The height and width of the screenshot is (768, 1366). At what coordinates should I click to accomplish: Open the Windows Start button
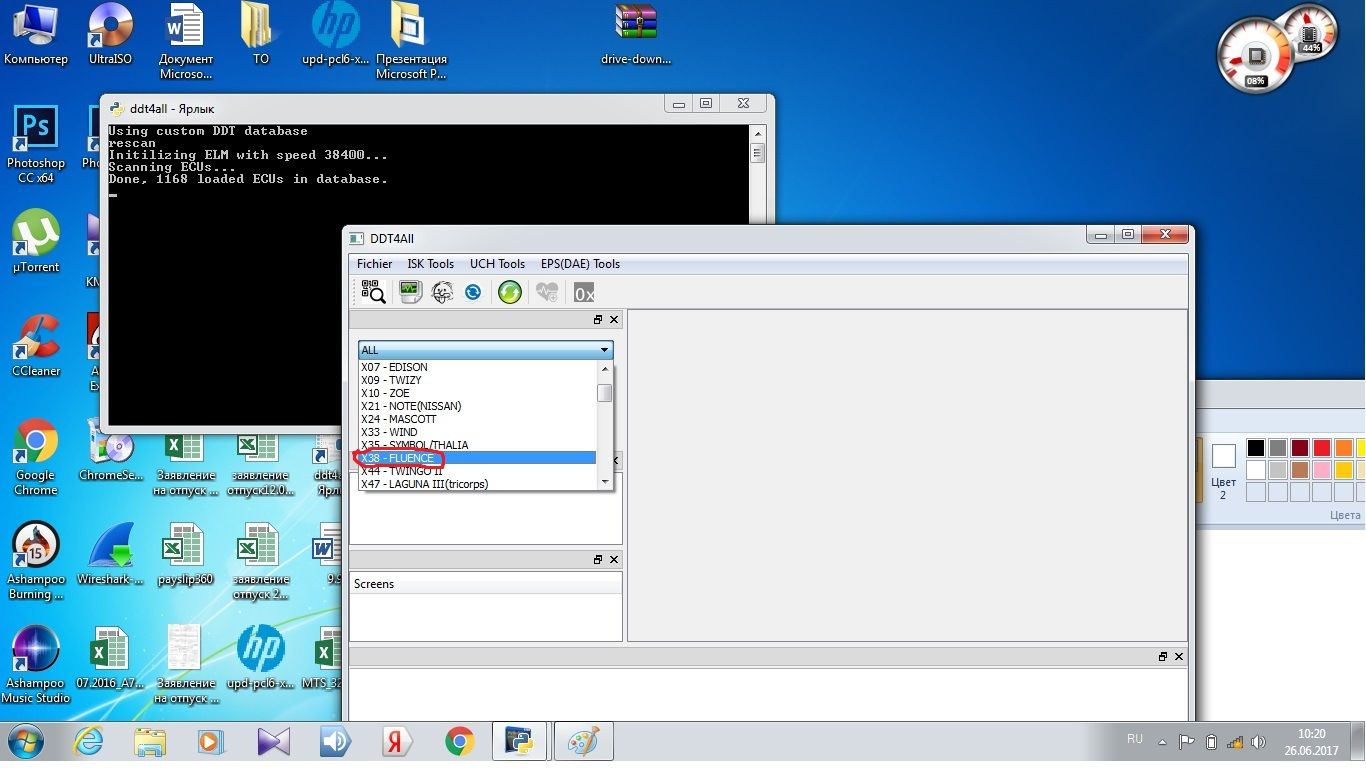[x=26, y=743]
